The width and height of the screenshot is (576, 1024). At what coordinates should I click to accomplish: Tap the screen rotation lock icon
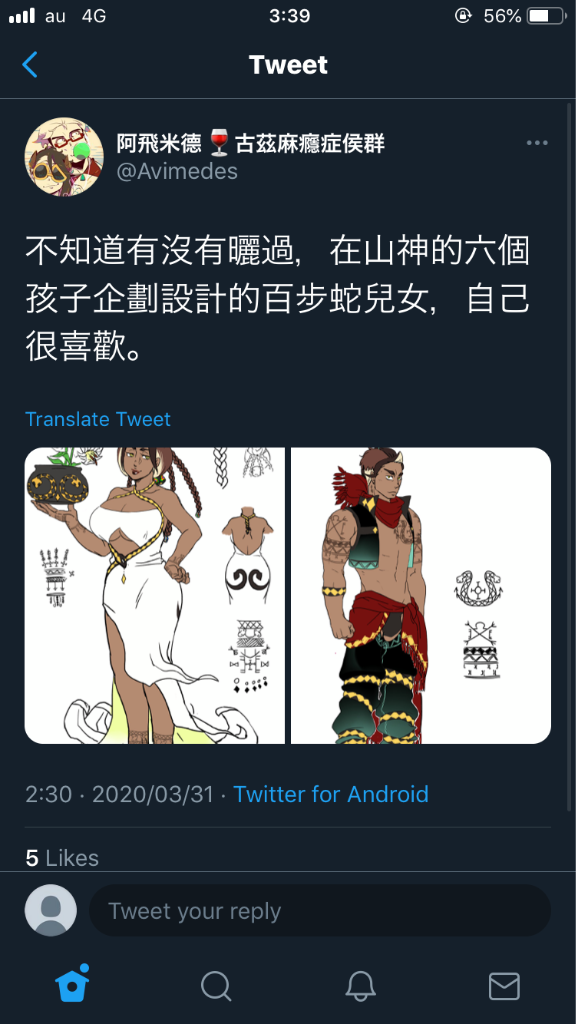[x=463, y=16]
